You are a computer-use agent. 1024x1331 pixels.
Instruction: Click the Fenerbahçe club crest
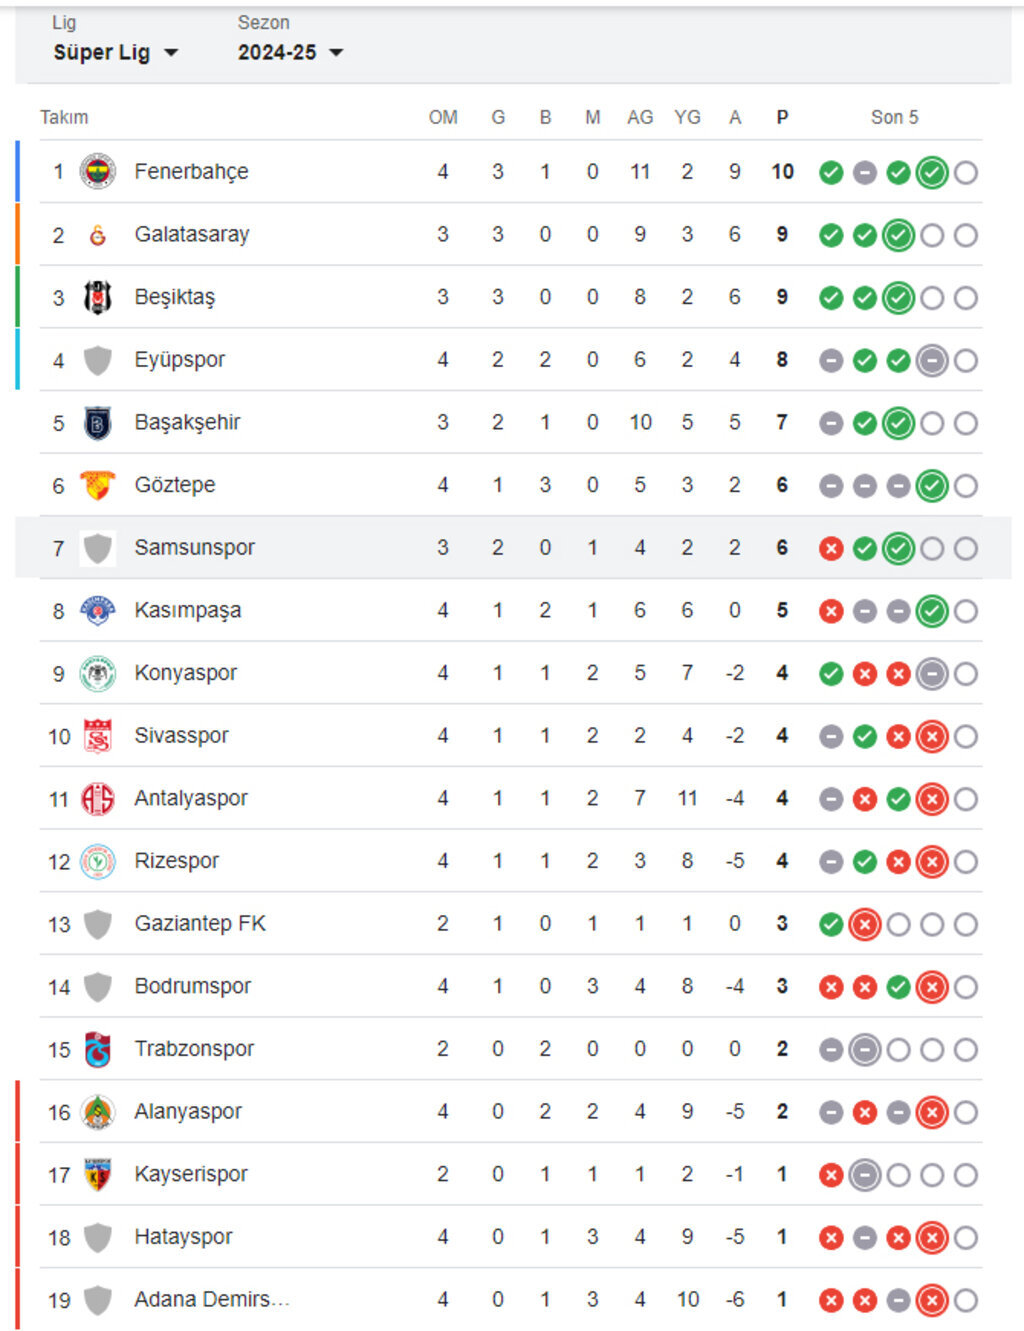point(97,172)
